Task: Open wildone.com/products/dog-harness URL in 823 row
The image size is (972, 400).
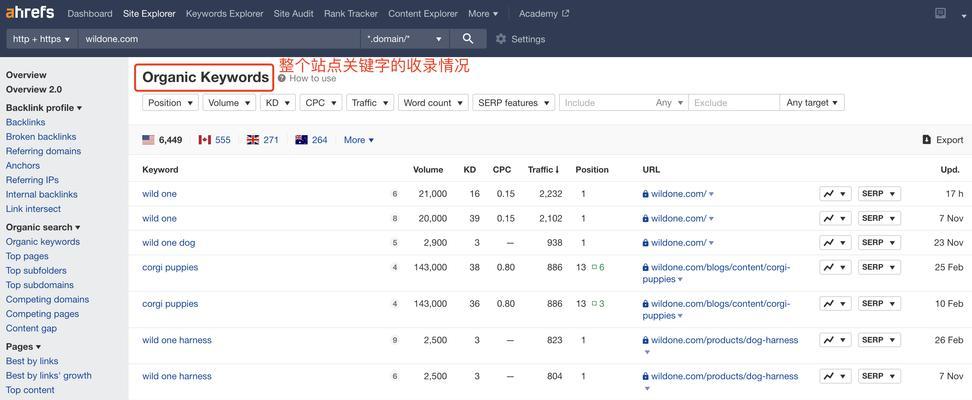Action: point(725,340)
